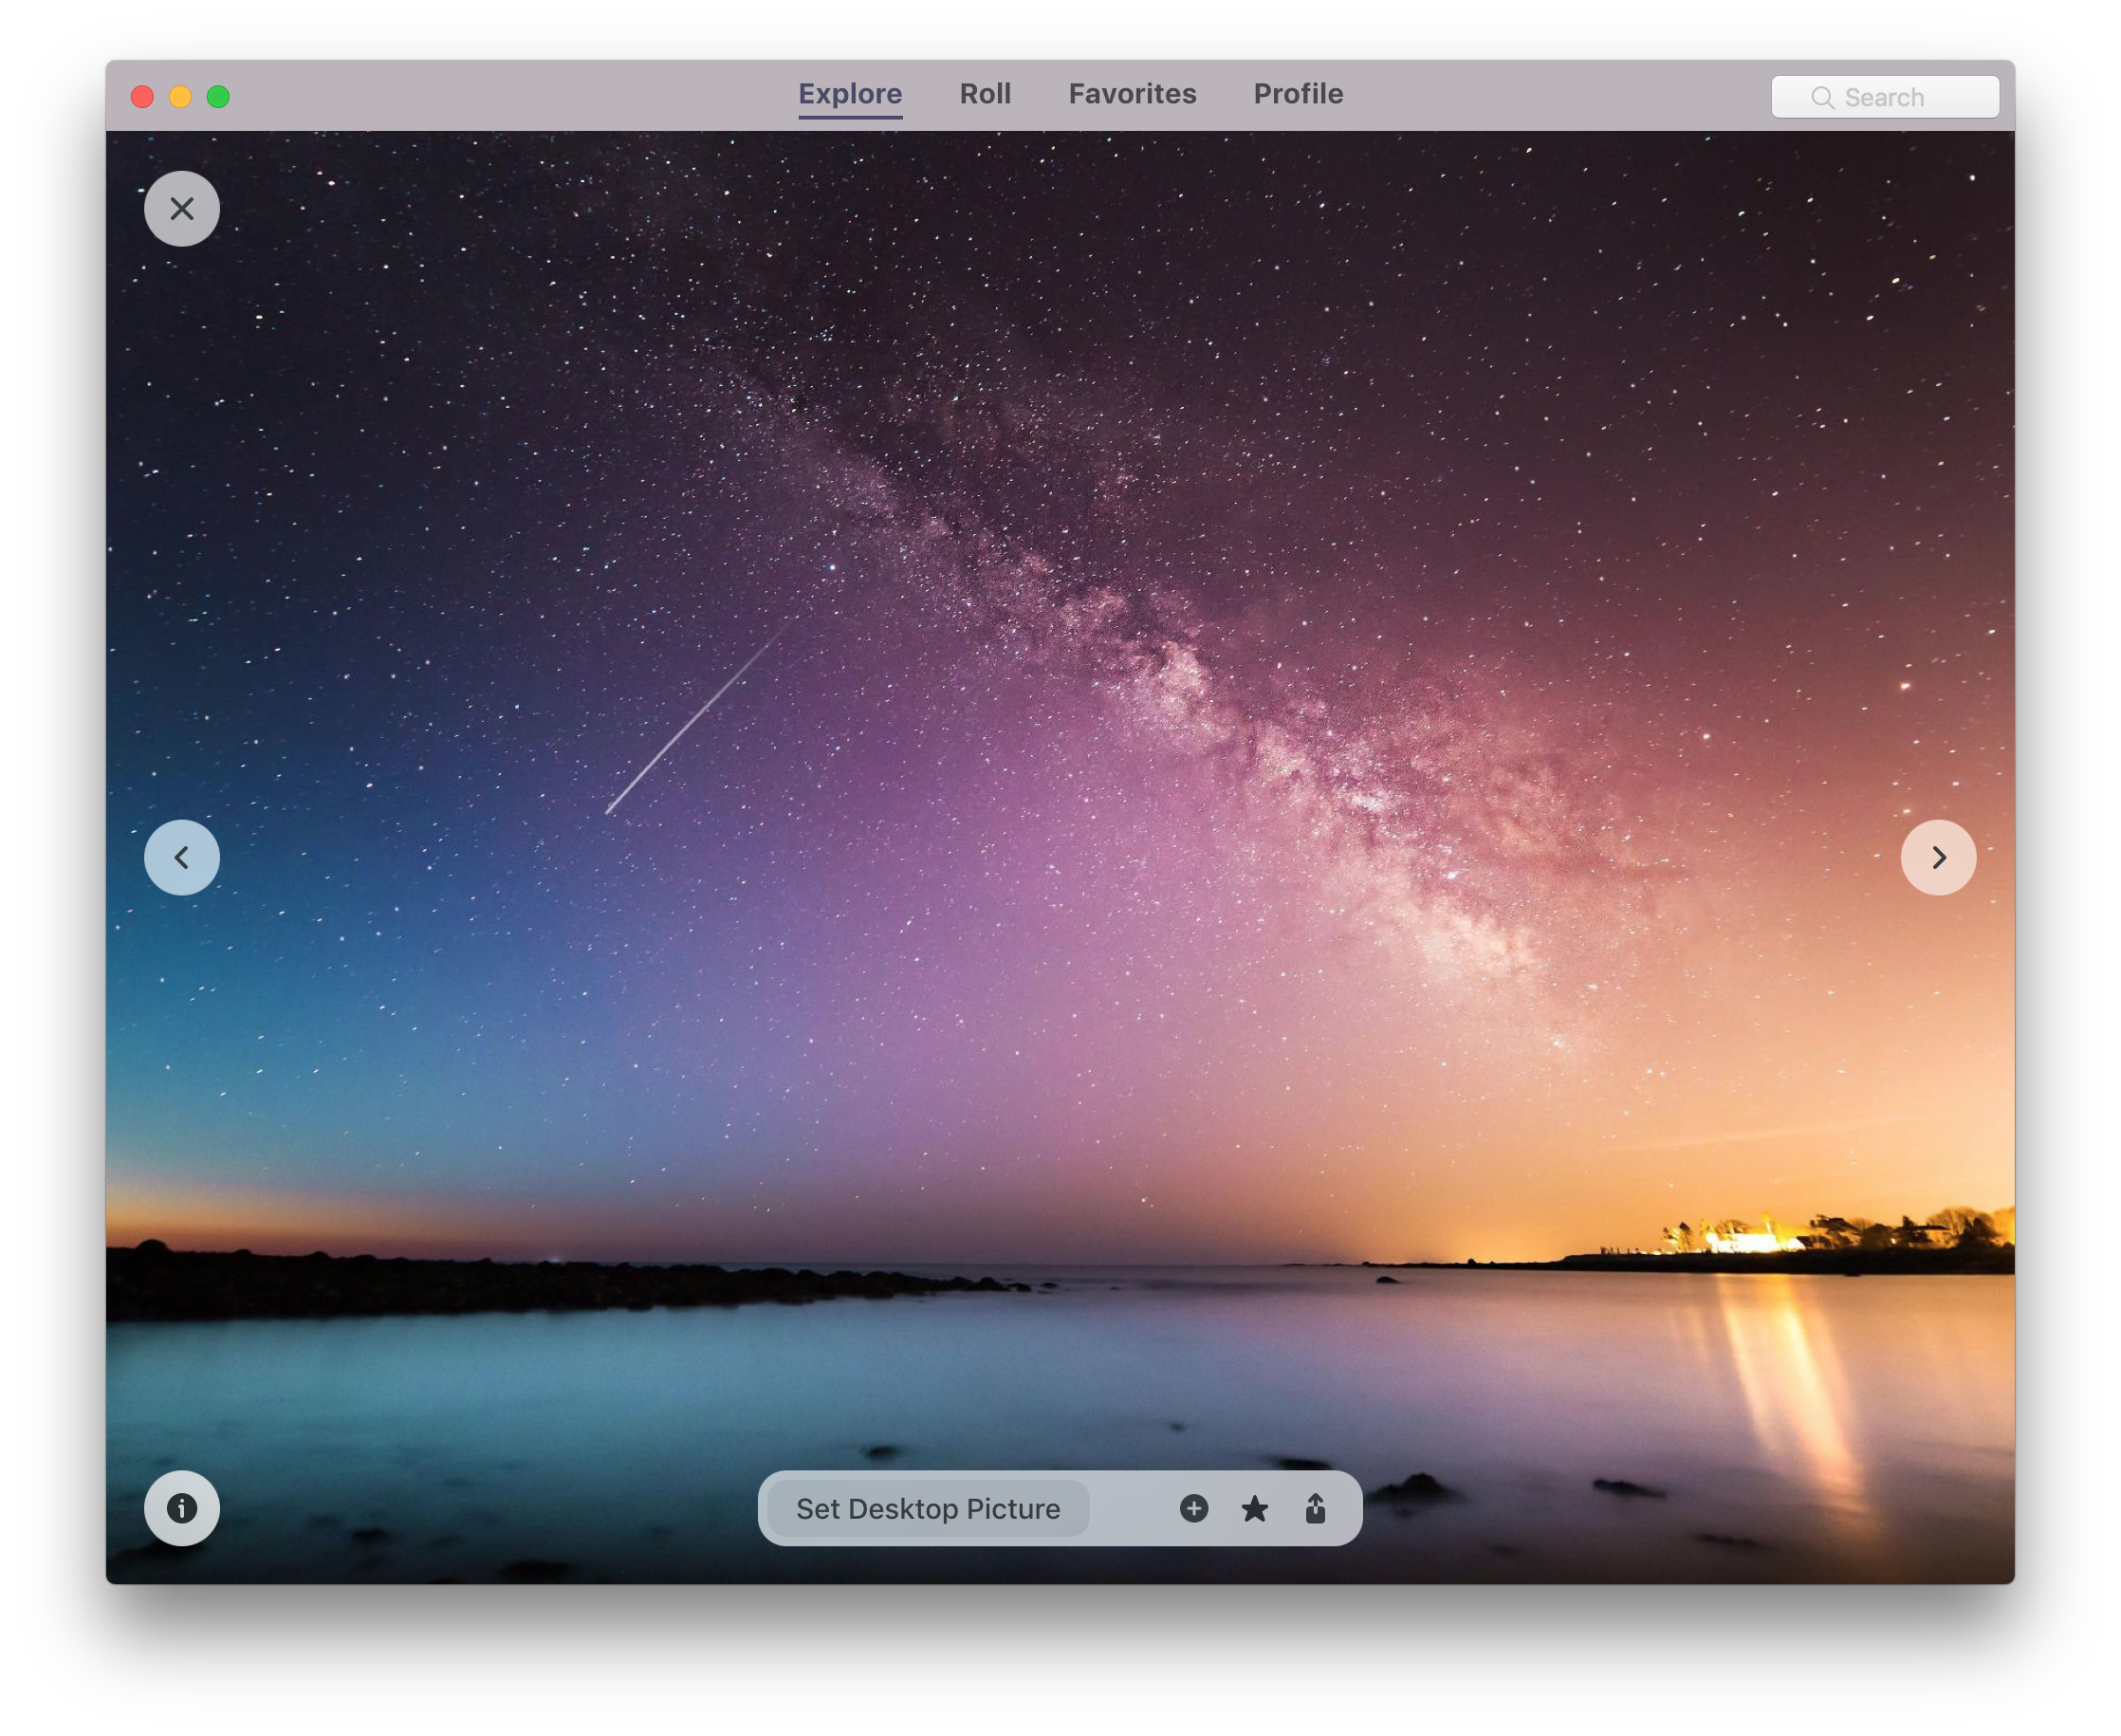This screenshot has width=2121, height=1736.
Task: Open the Roll tab
Action: coord(985,94)
